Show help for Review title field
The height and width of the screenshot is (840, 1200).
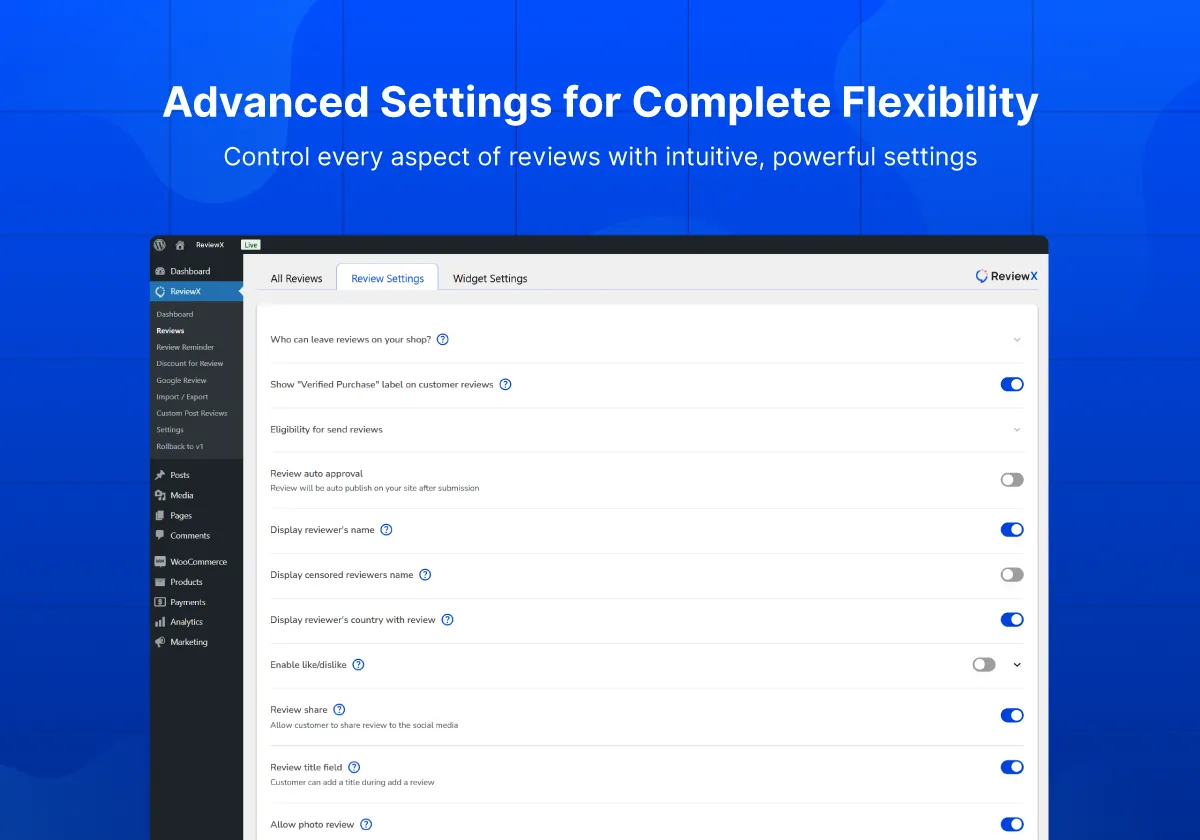click(354, 767)
